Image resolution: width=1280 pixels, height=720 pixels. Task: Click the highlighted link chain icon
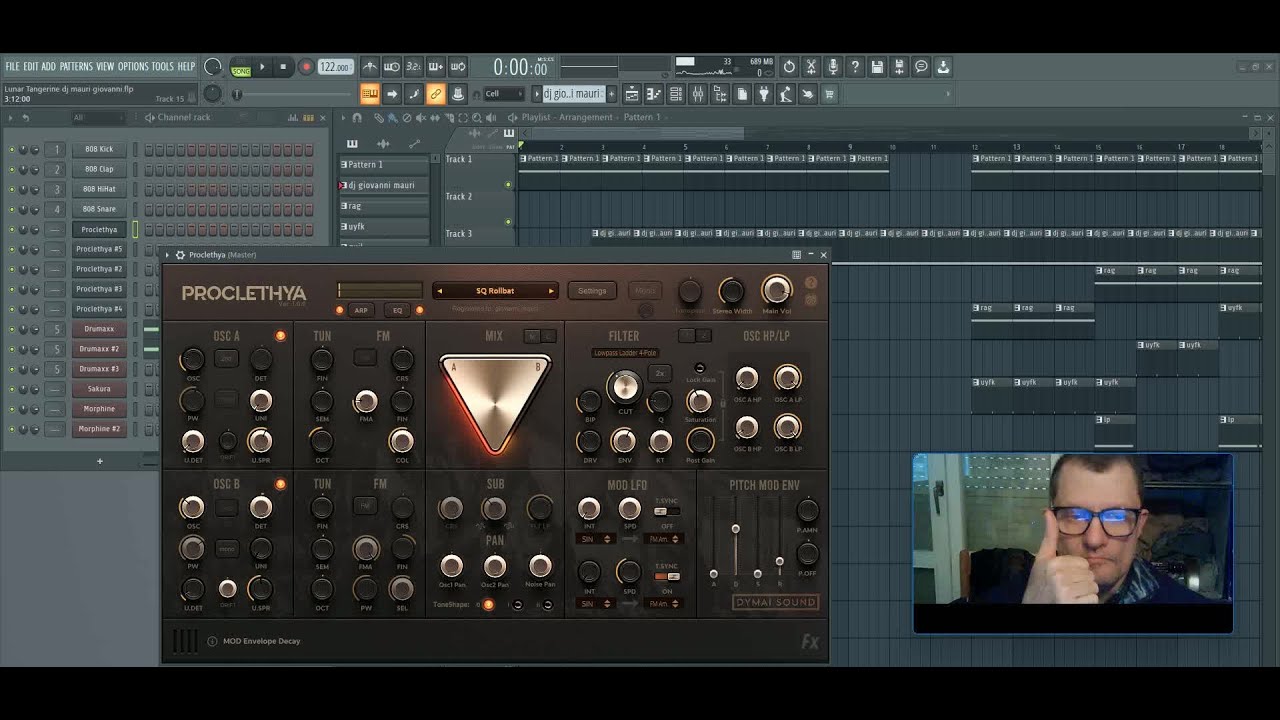(435, 94)
